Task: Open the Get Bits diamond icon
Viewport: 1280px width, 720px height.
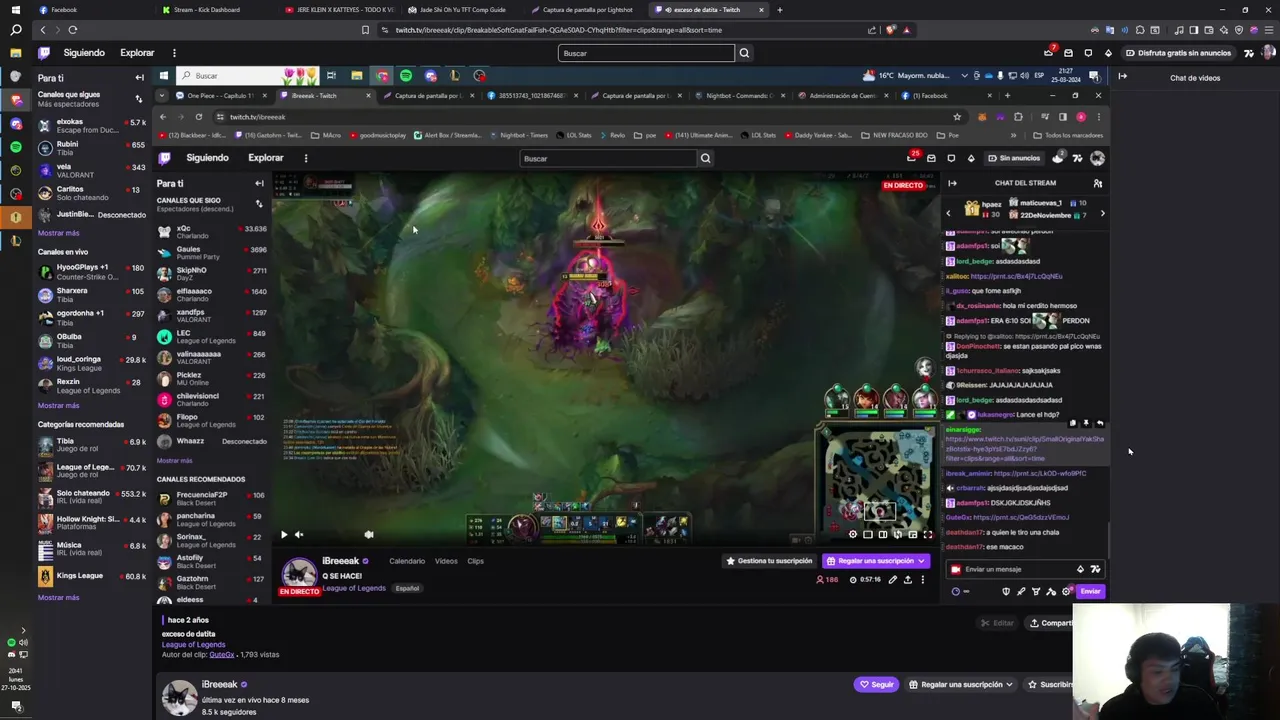Action: click(x=1108, y=53)
